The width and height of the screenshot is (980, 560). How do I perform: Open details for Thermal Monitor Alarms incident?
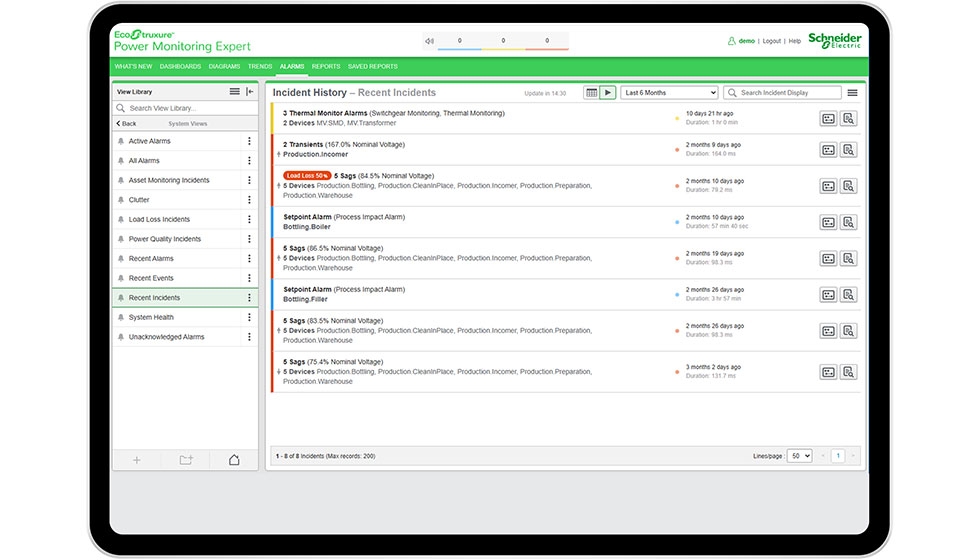tap(828, 118)
